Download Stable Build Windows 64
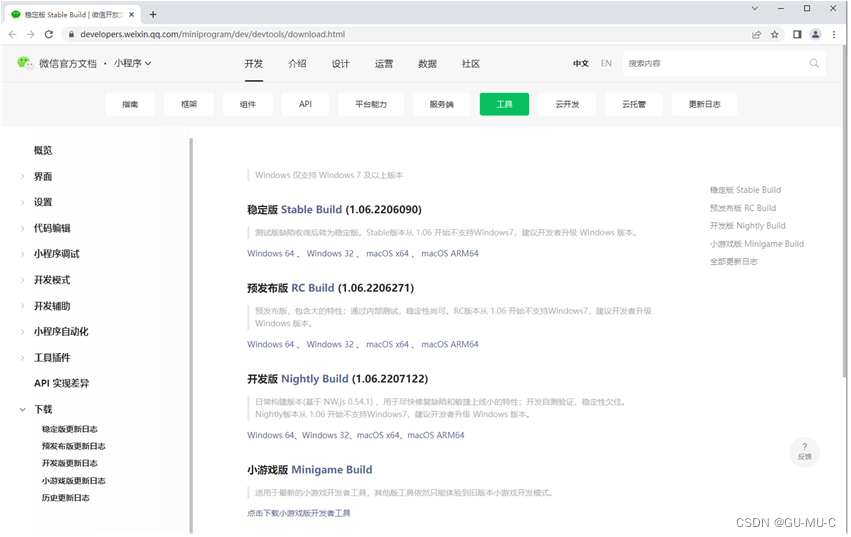 (x=270, y=254)
